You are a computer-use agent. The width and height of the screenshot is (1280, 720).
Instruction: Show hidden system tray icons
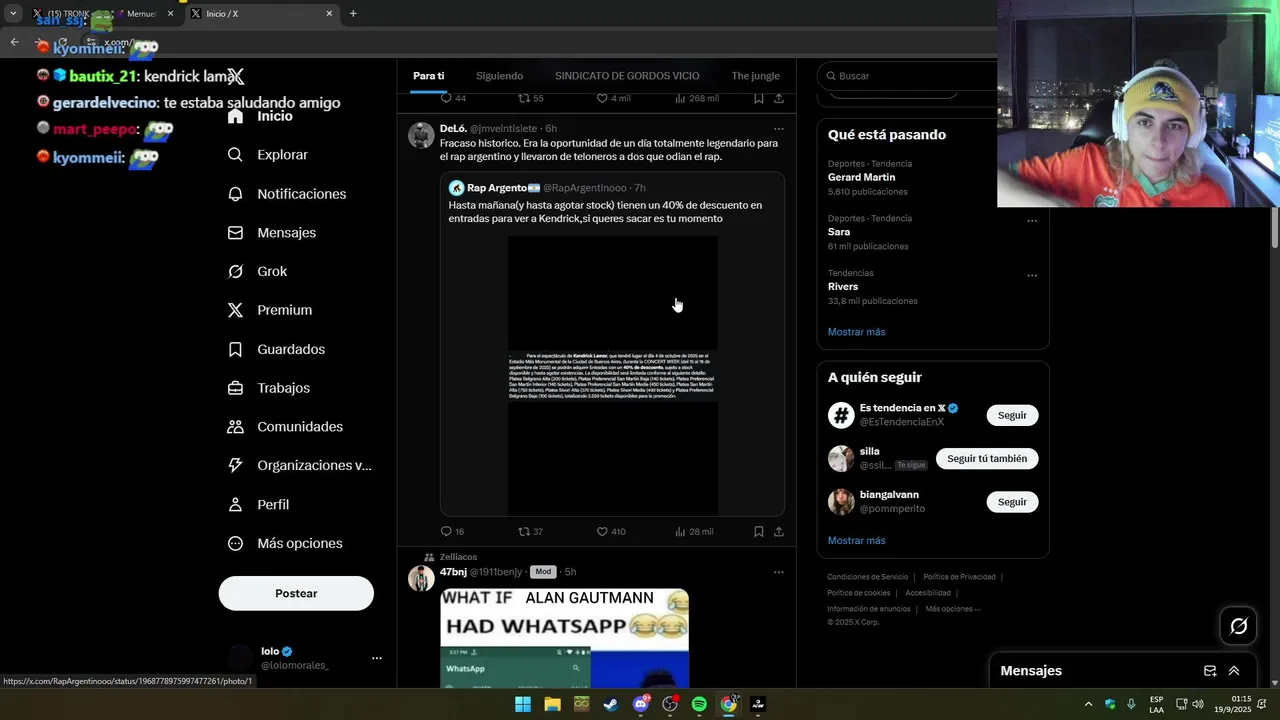1088,704
